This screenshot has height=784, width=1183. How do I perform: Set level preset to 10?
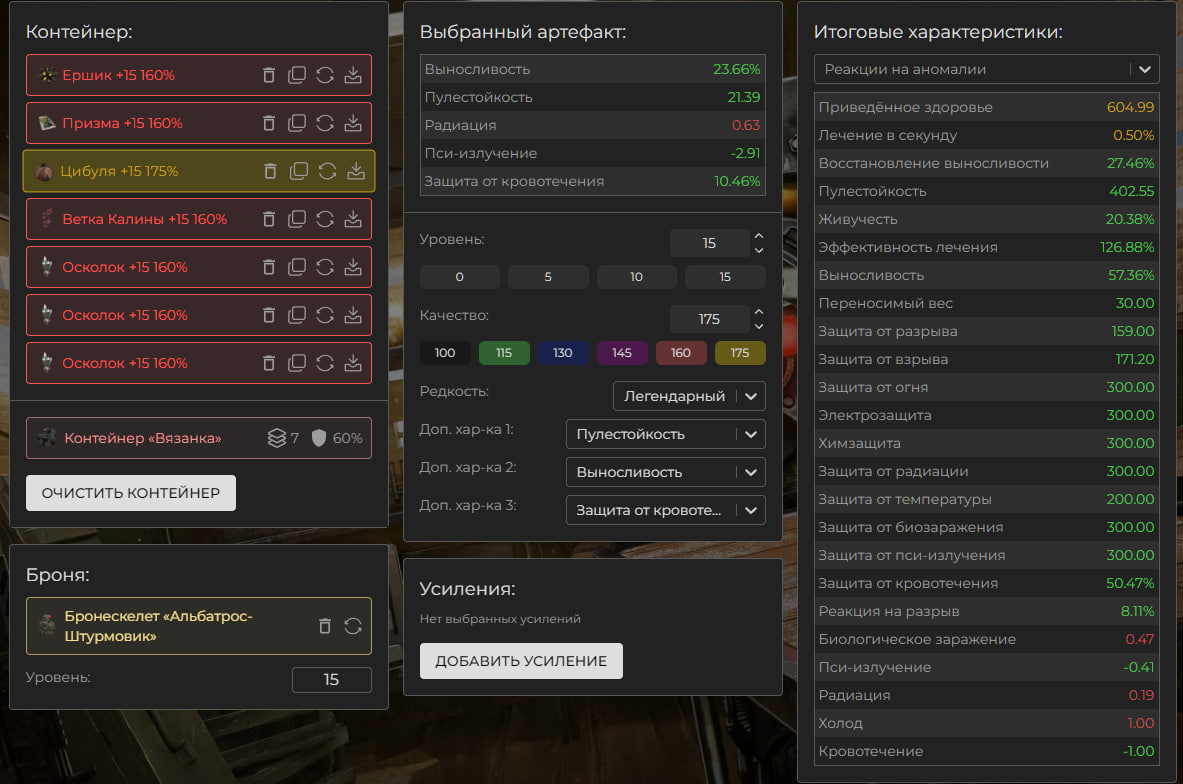point(636,277)
